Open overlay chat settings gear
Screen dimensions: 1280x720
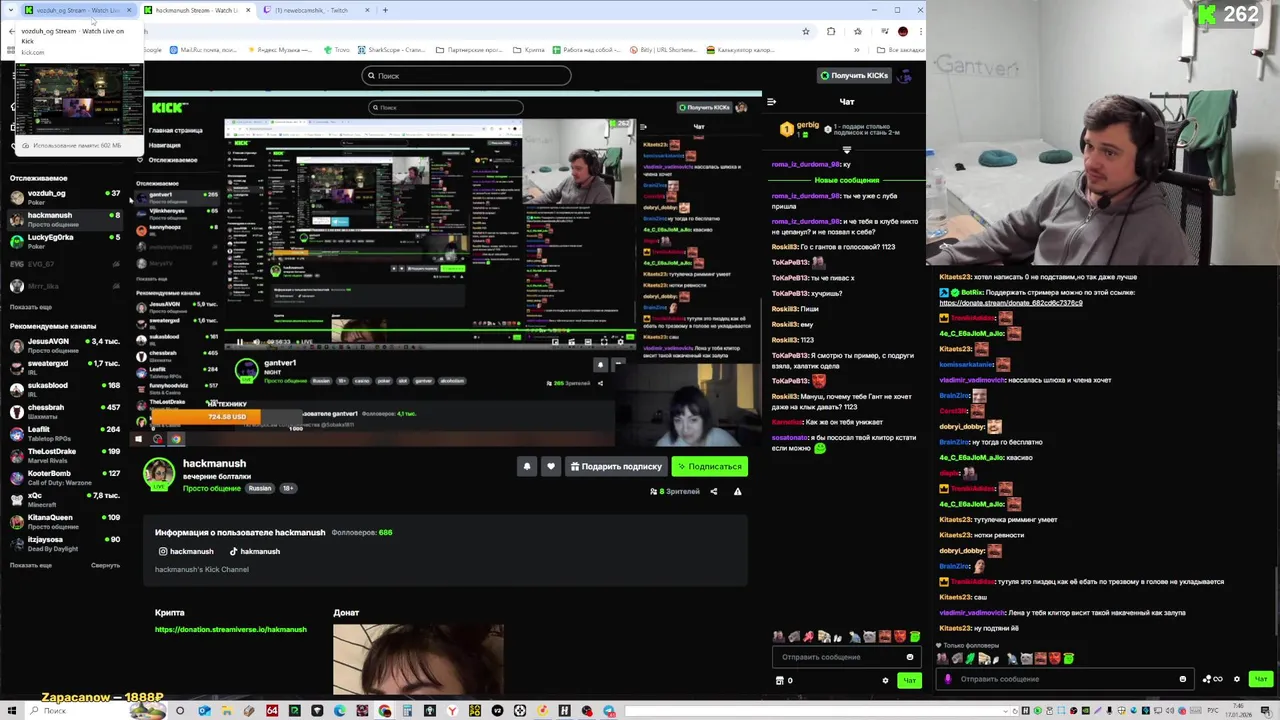[1237, 679]
